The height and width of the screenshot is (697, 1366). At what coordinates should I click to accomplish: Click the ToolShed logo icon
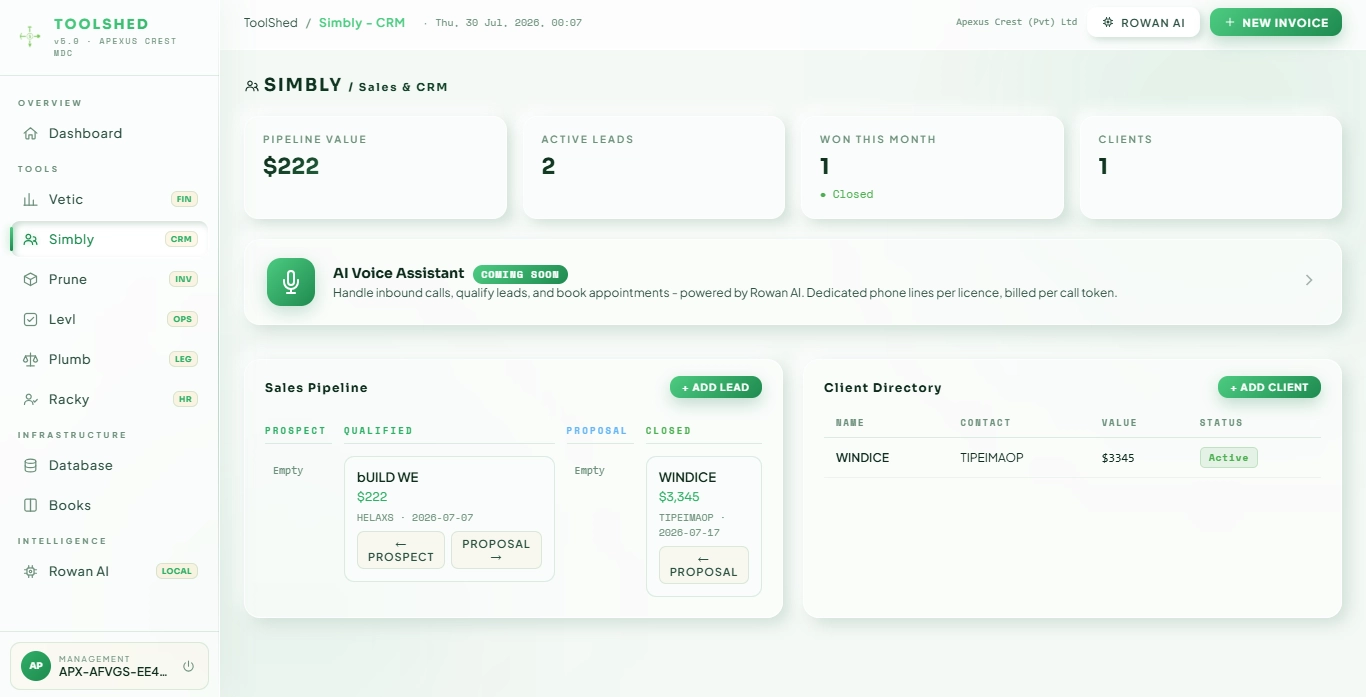pos(30,37)
